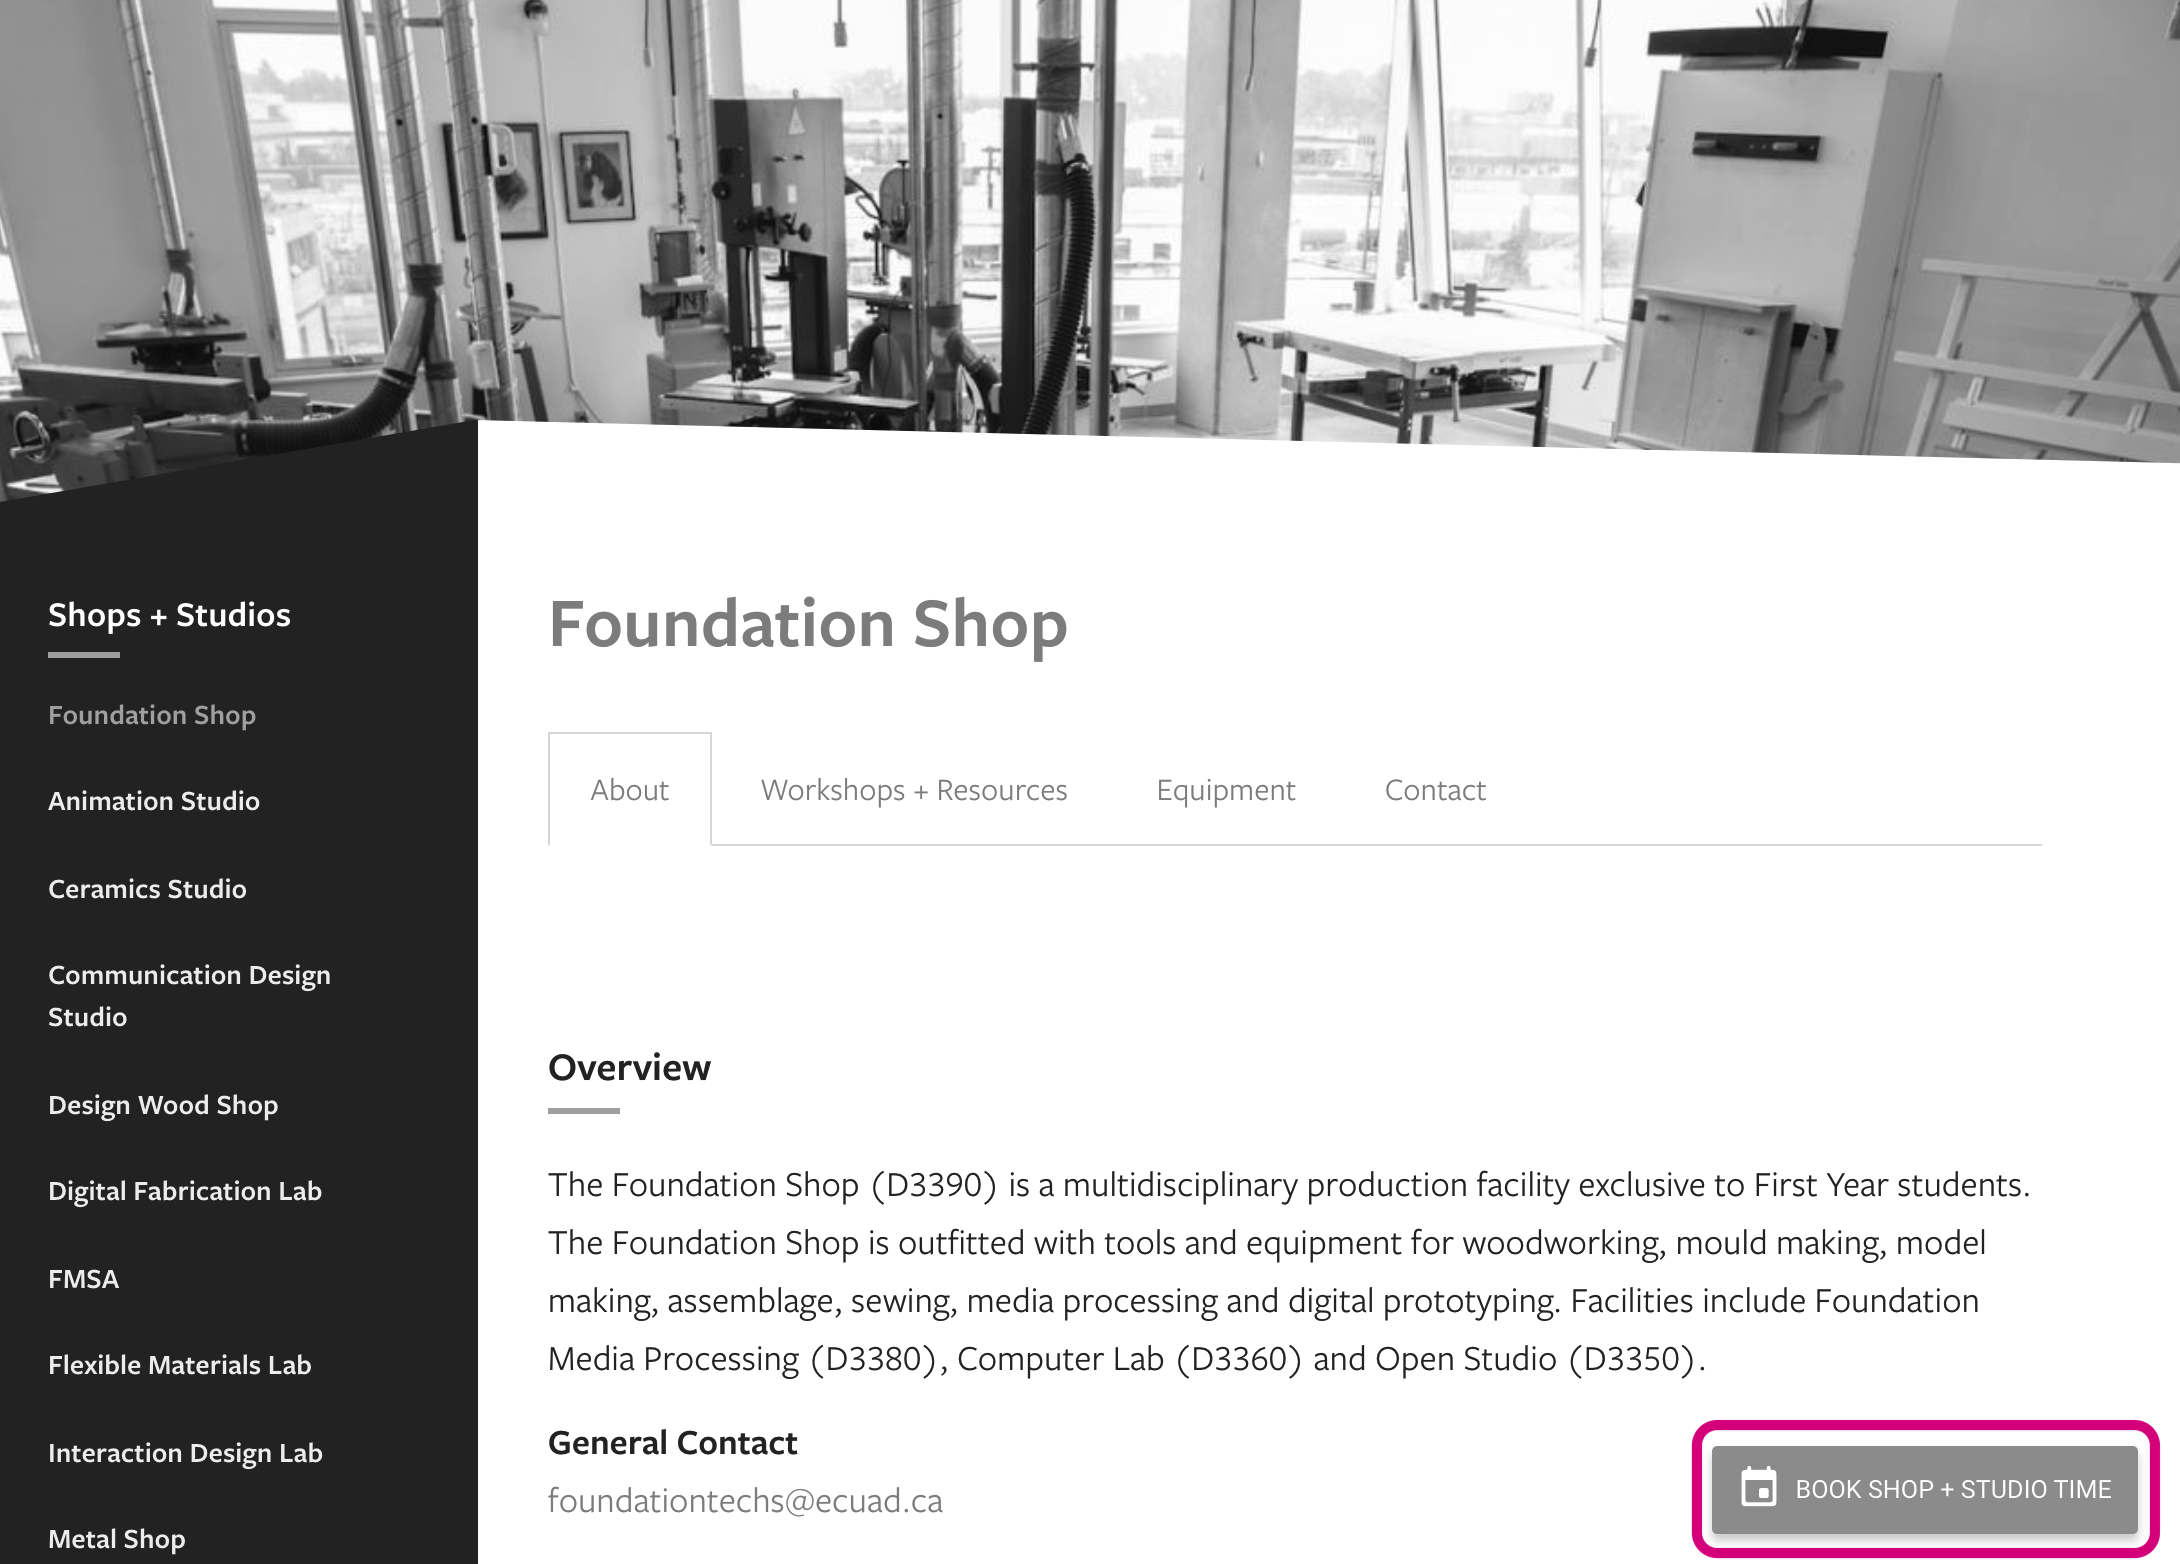Select Communication Design Studio link

click(189, 996)
